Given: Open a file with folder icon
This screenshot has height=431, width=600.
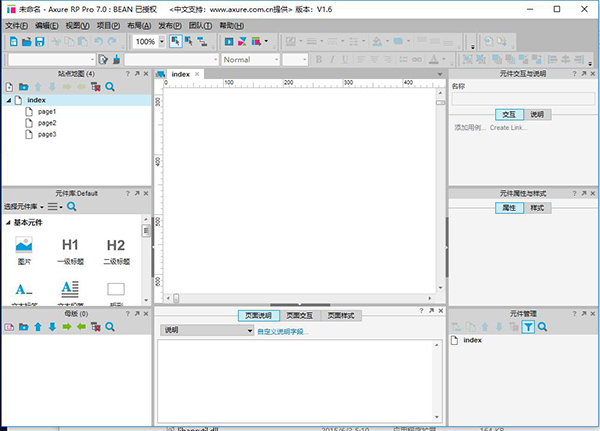Looking at the screenshot, I should coord(26,41).
